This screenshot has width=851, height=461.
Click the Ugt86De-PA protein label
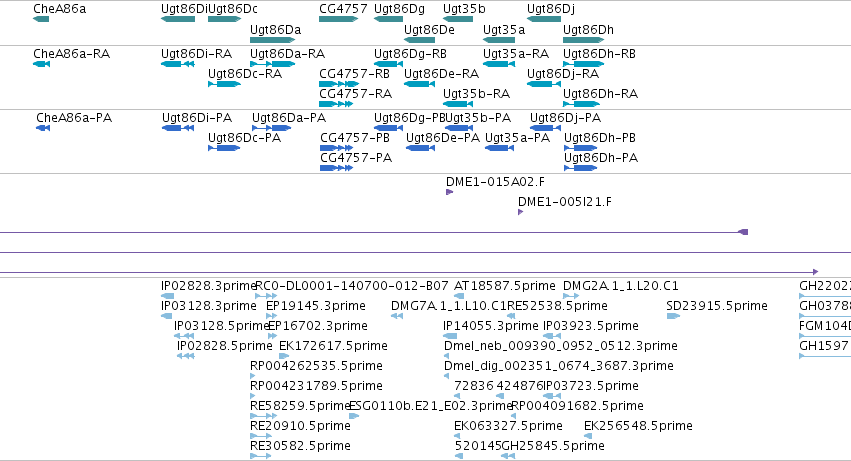443,138
